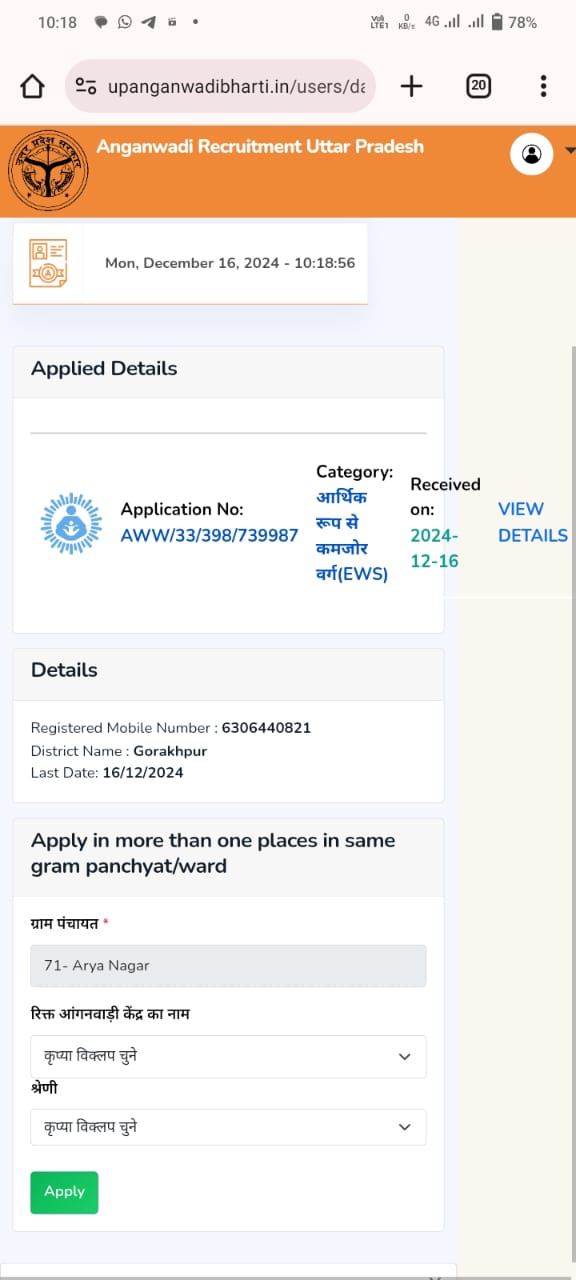Click application number AWW/33/398/739987

coord(209,536)
